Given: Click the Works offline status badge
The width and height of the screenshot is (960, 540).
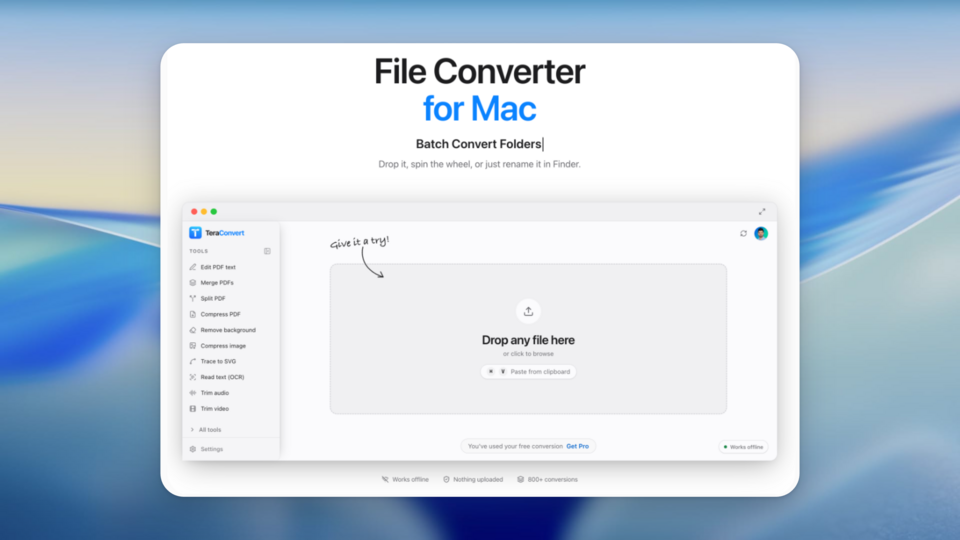Looking at the screenshot, I should (743, 447).
